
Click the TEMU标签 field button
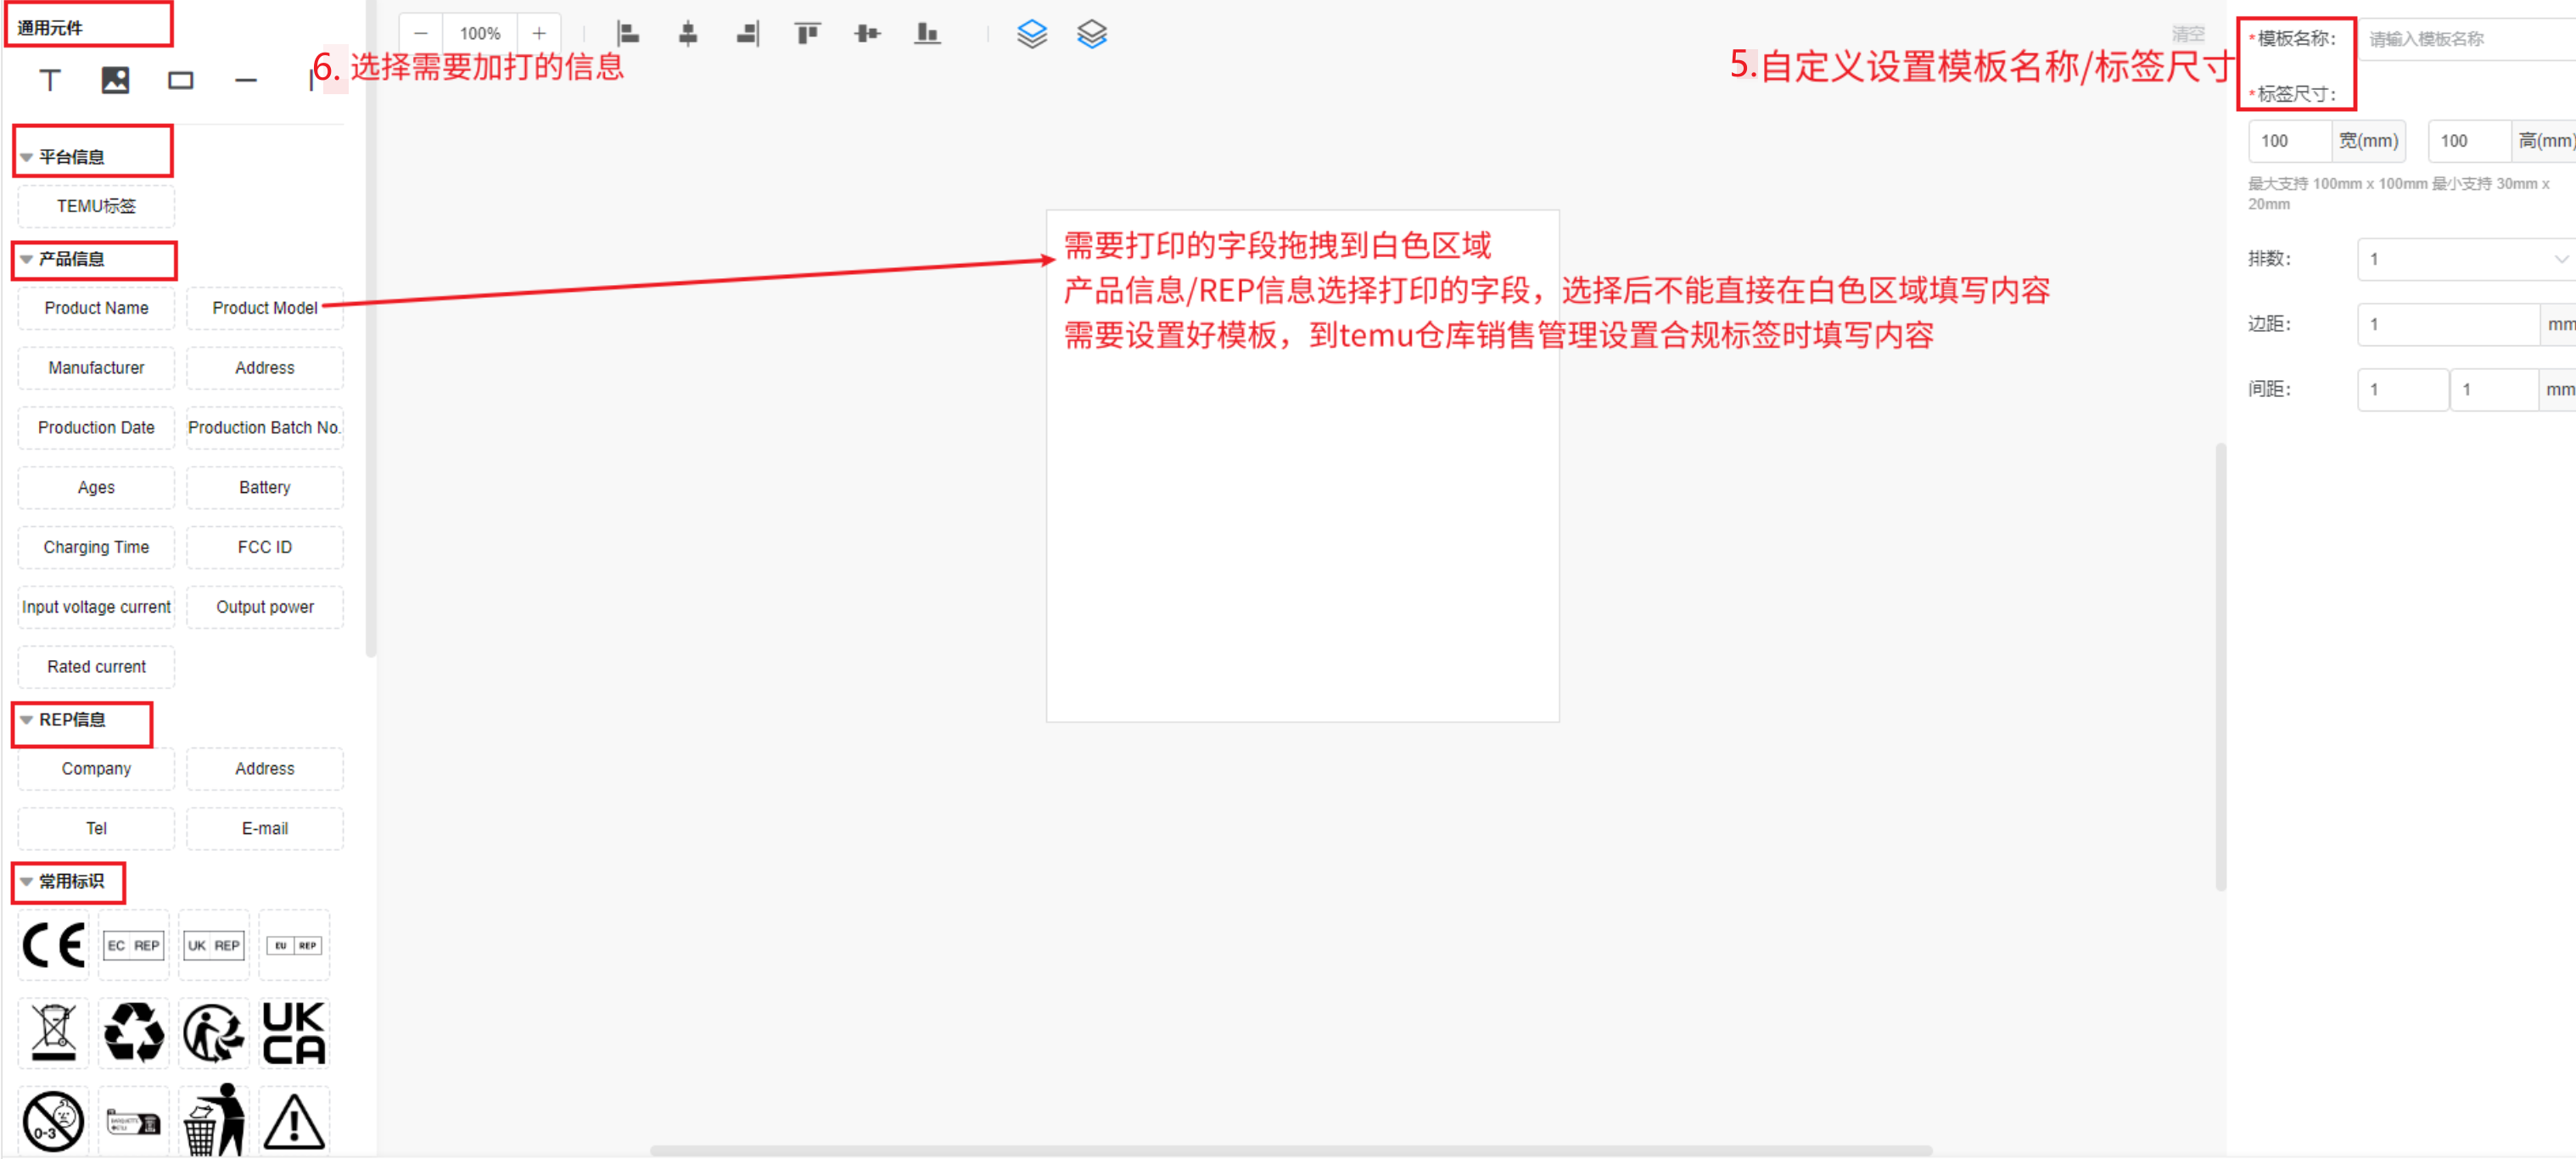click(x=96, y=206)
